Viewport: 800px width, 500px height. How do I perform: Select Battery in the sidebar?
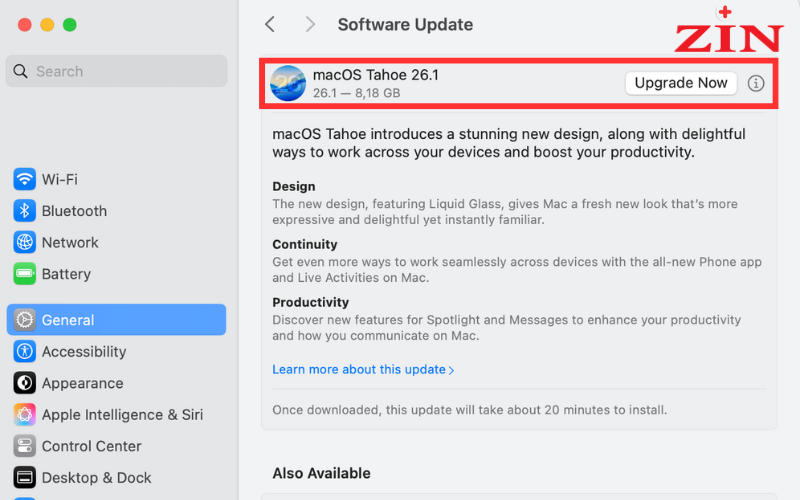(x=116, y=274)
